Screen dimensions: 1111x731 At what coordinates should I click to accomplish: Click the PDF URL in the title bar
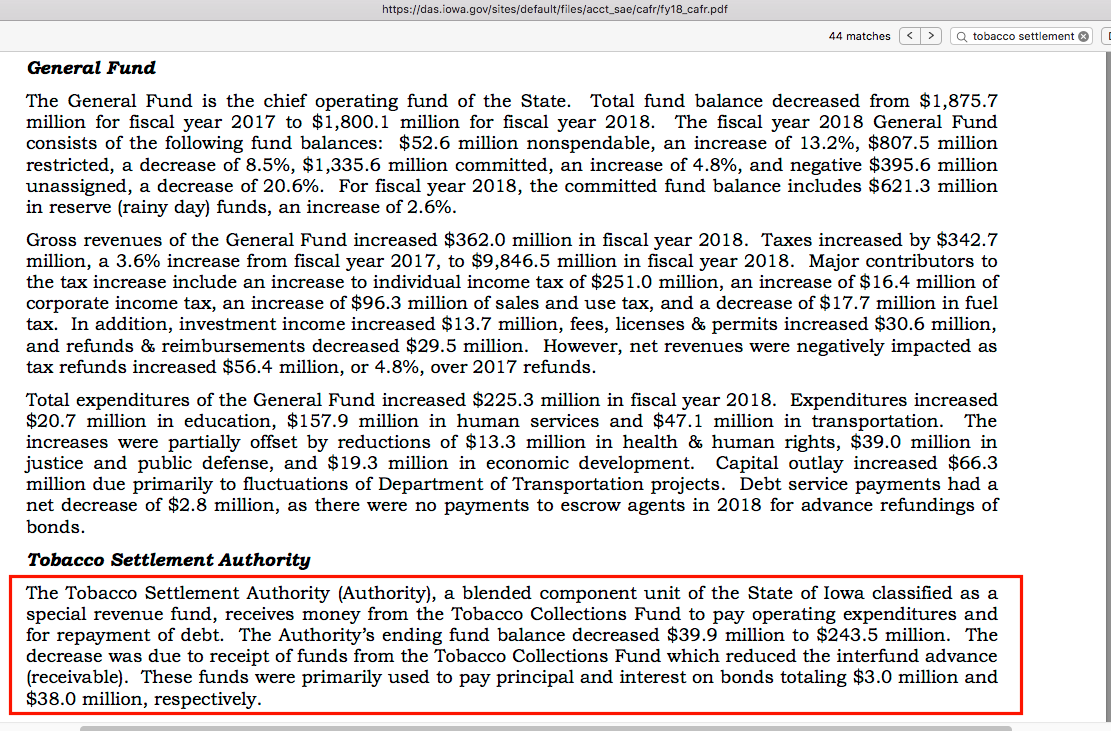pyautogui.click(x=555, y=8)
